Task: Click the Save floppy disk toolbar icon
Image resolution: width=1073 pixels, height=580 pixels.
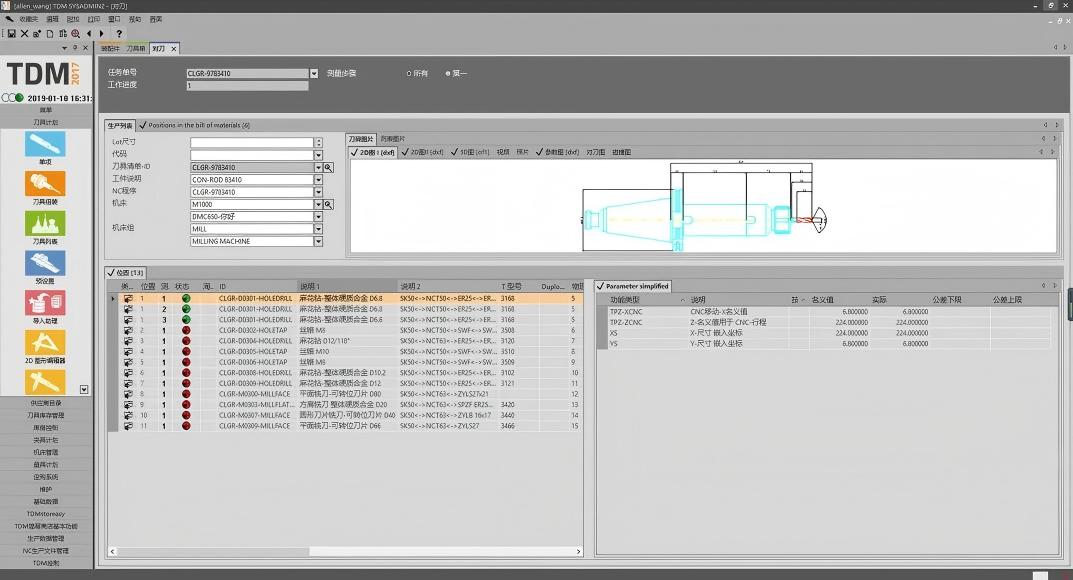Action: click(12, 33)
